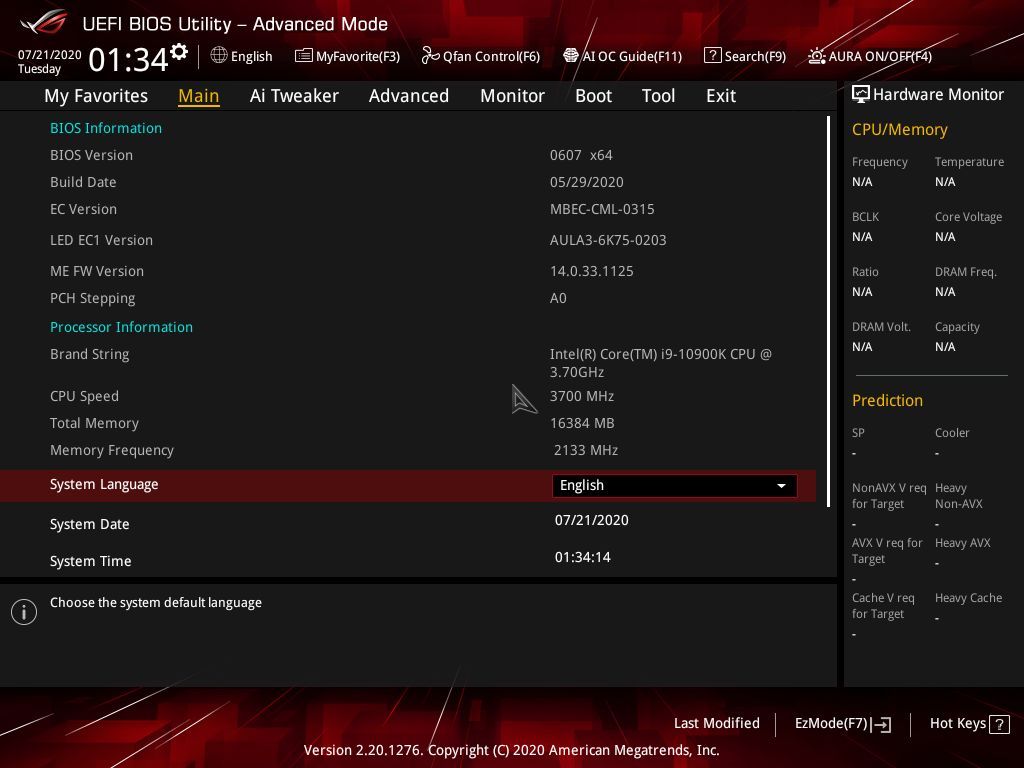Open the Monitor tab

tap(512, 96)
